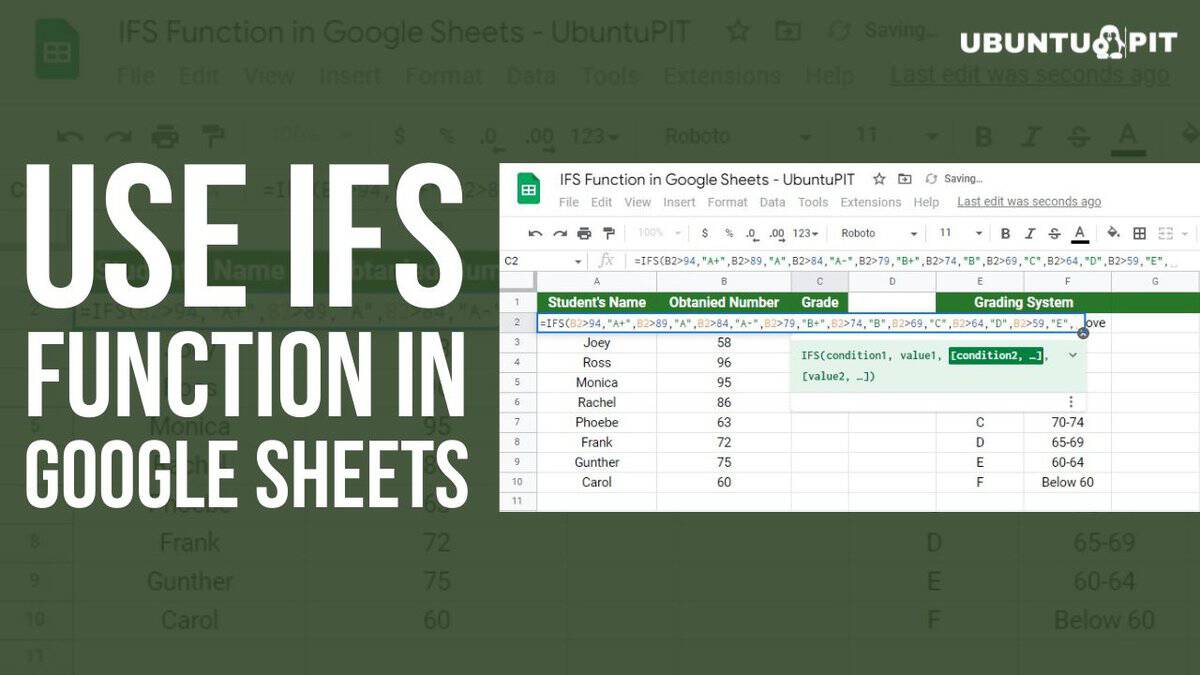Select the column B header

pos(724,282)
